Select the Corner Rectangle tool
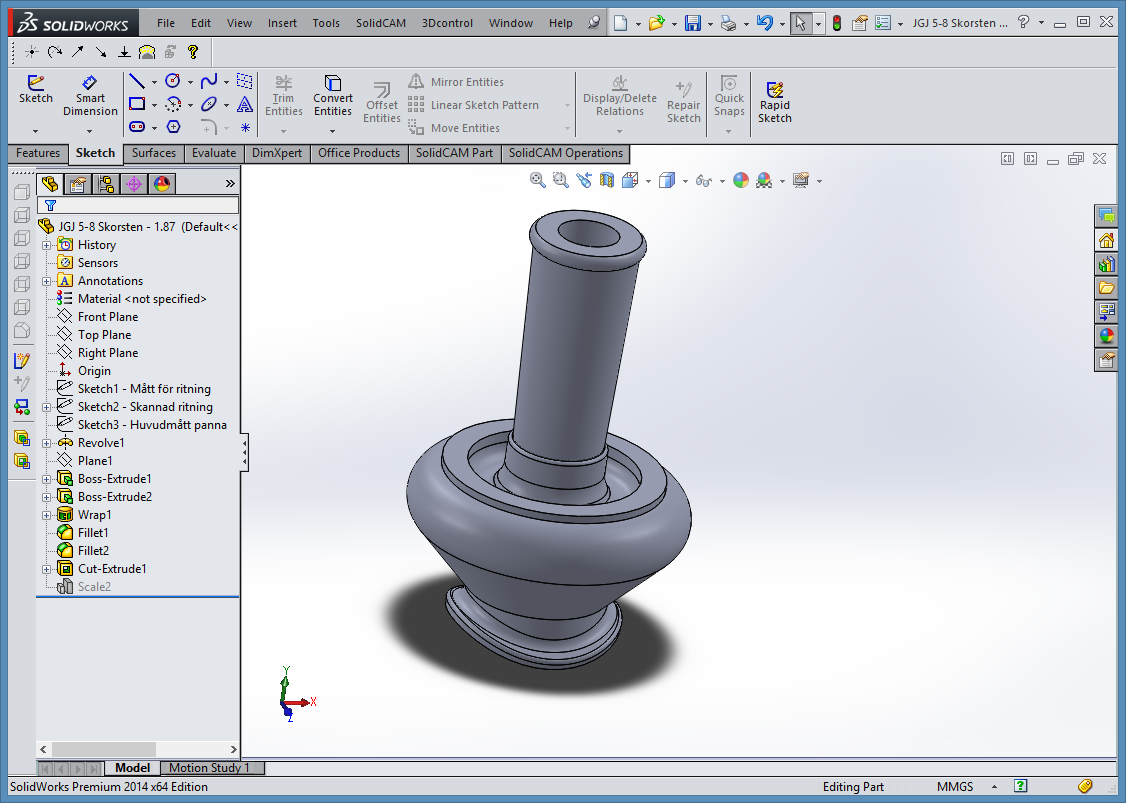1126x803 pixels. pos(136,104)
